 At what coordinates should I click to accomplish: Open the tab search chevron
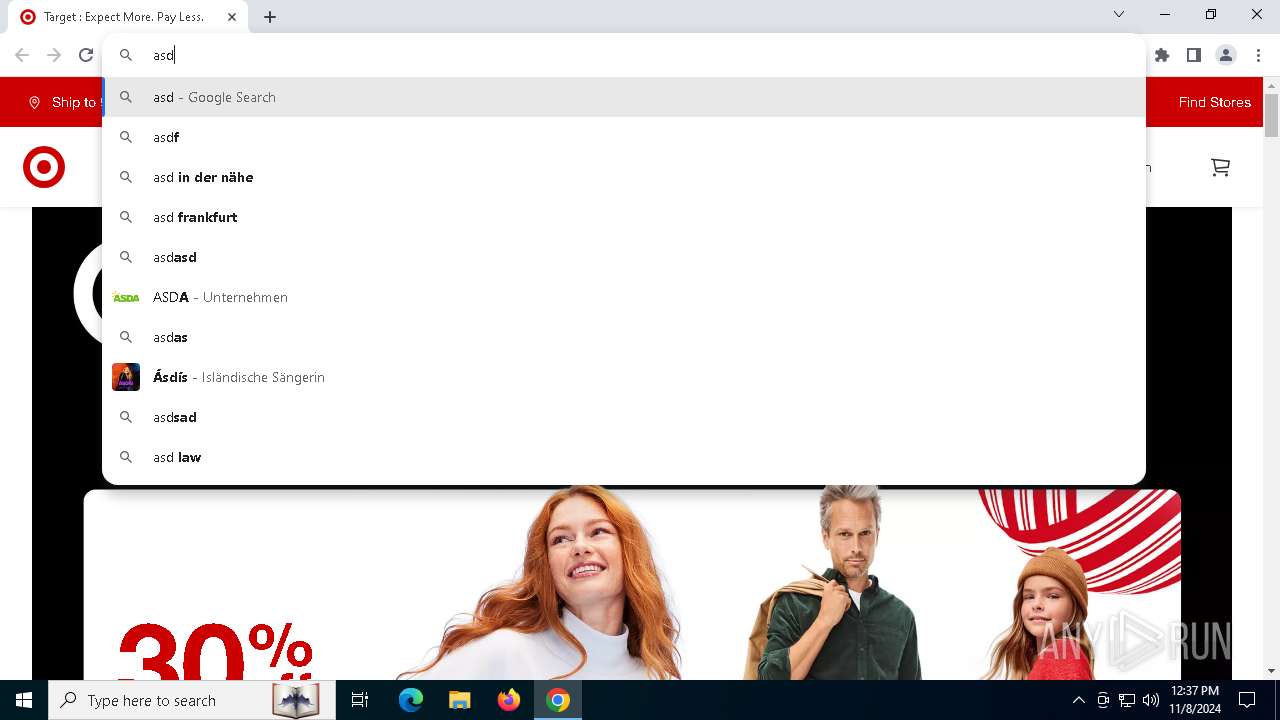(1119, 14)
